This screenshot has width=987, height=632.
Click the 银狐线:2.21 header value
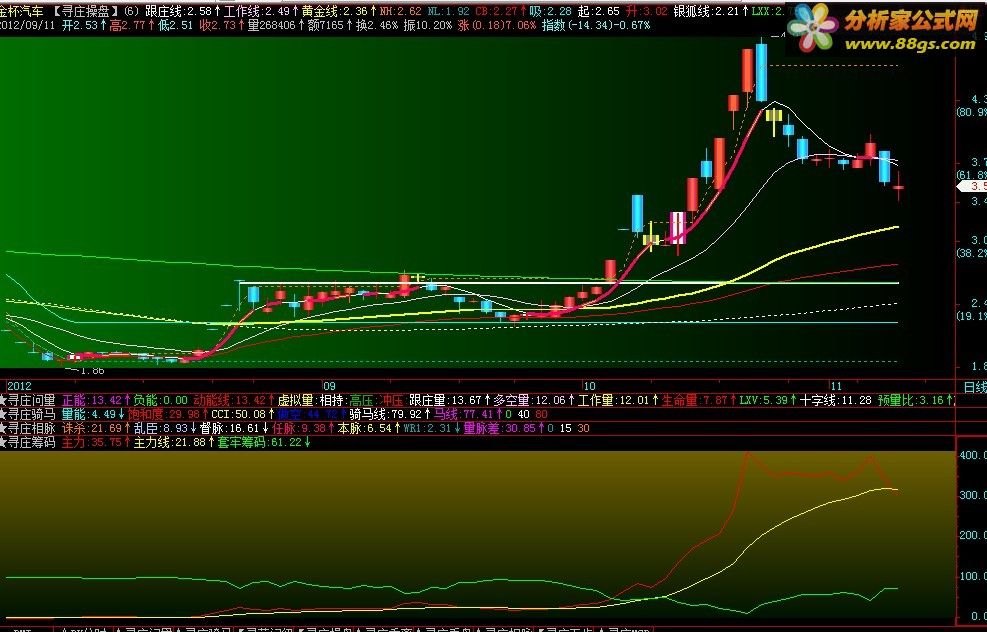(x=706, y=11)
